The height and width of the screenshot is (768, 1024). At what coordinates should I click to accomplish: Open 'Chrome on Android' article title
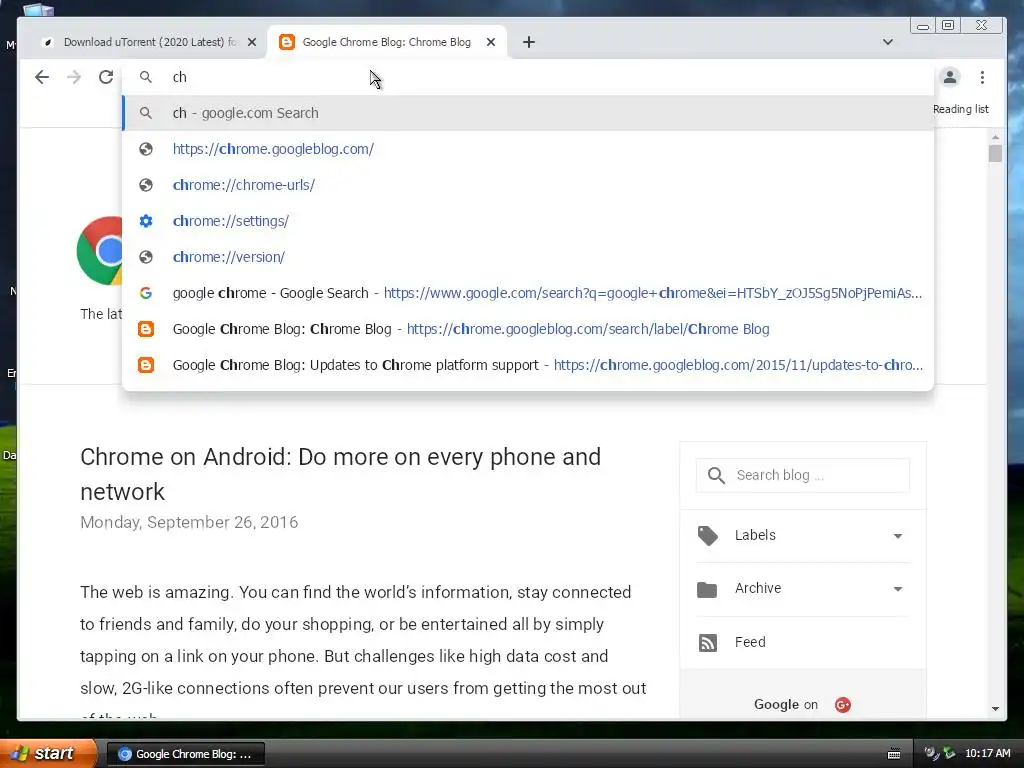[x=340, y=473]
